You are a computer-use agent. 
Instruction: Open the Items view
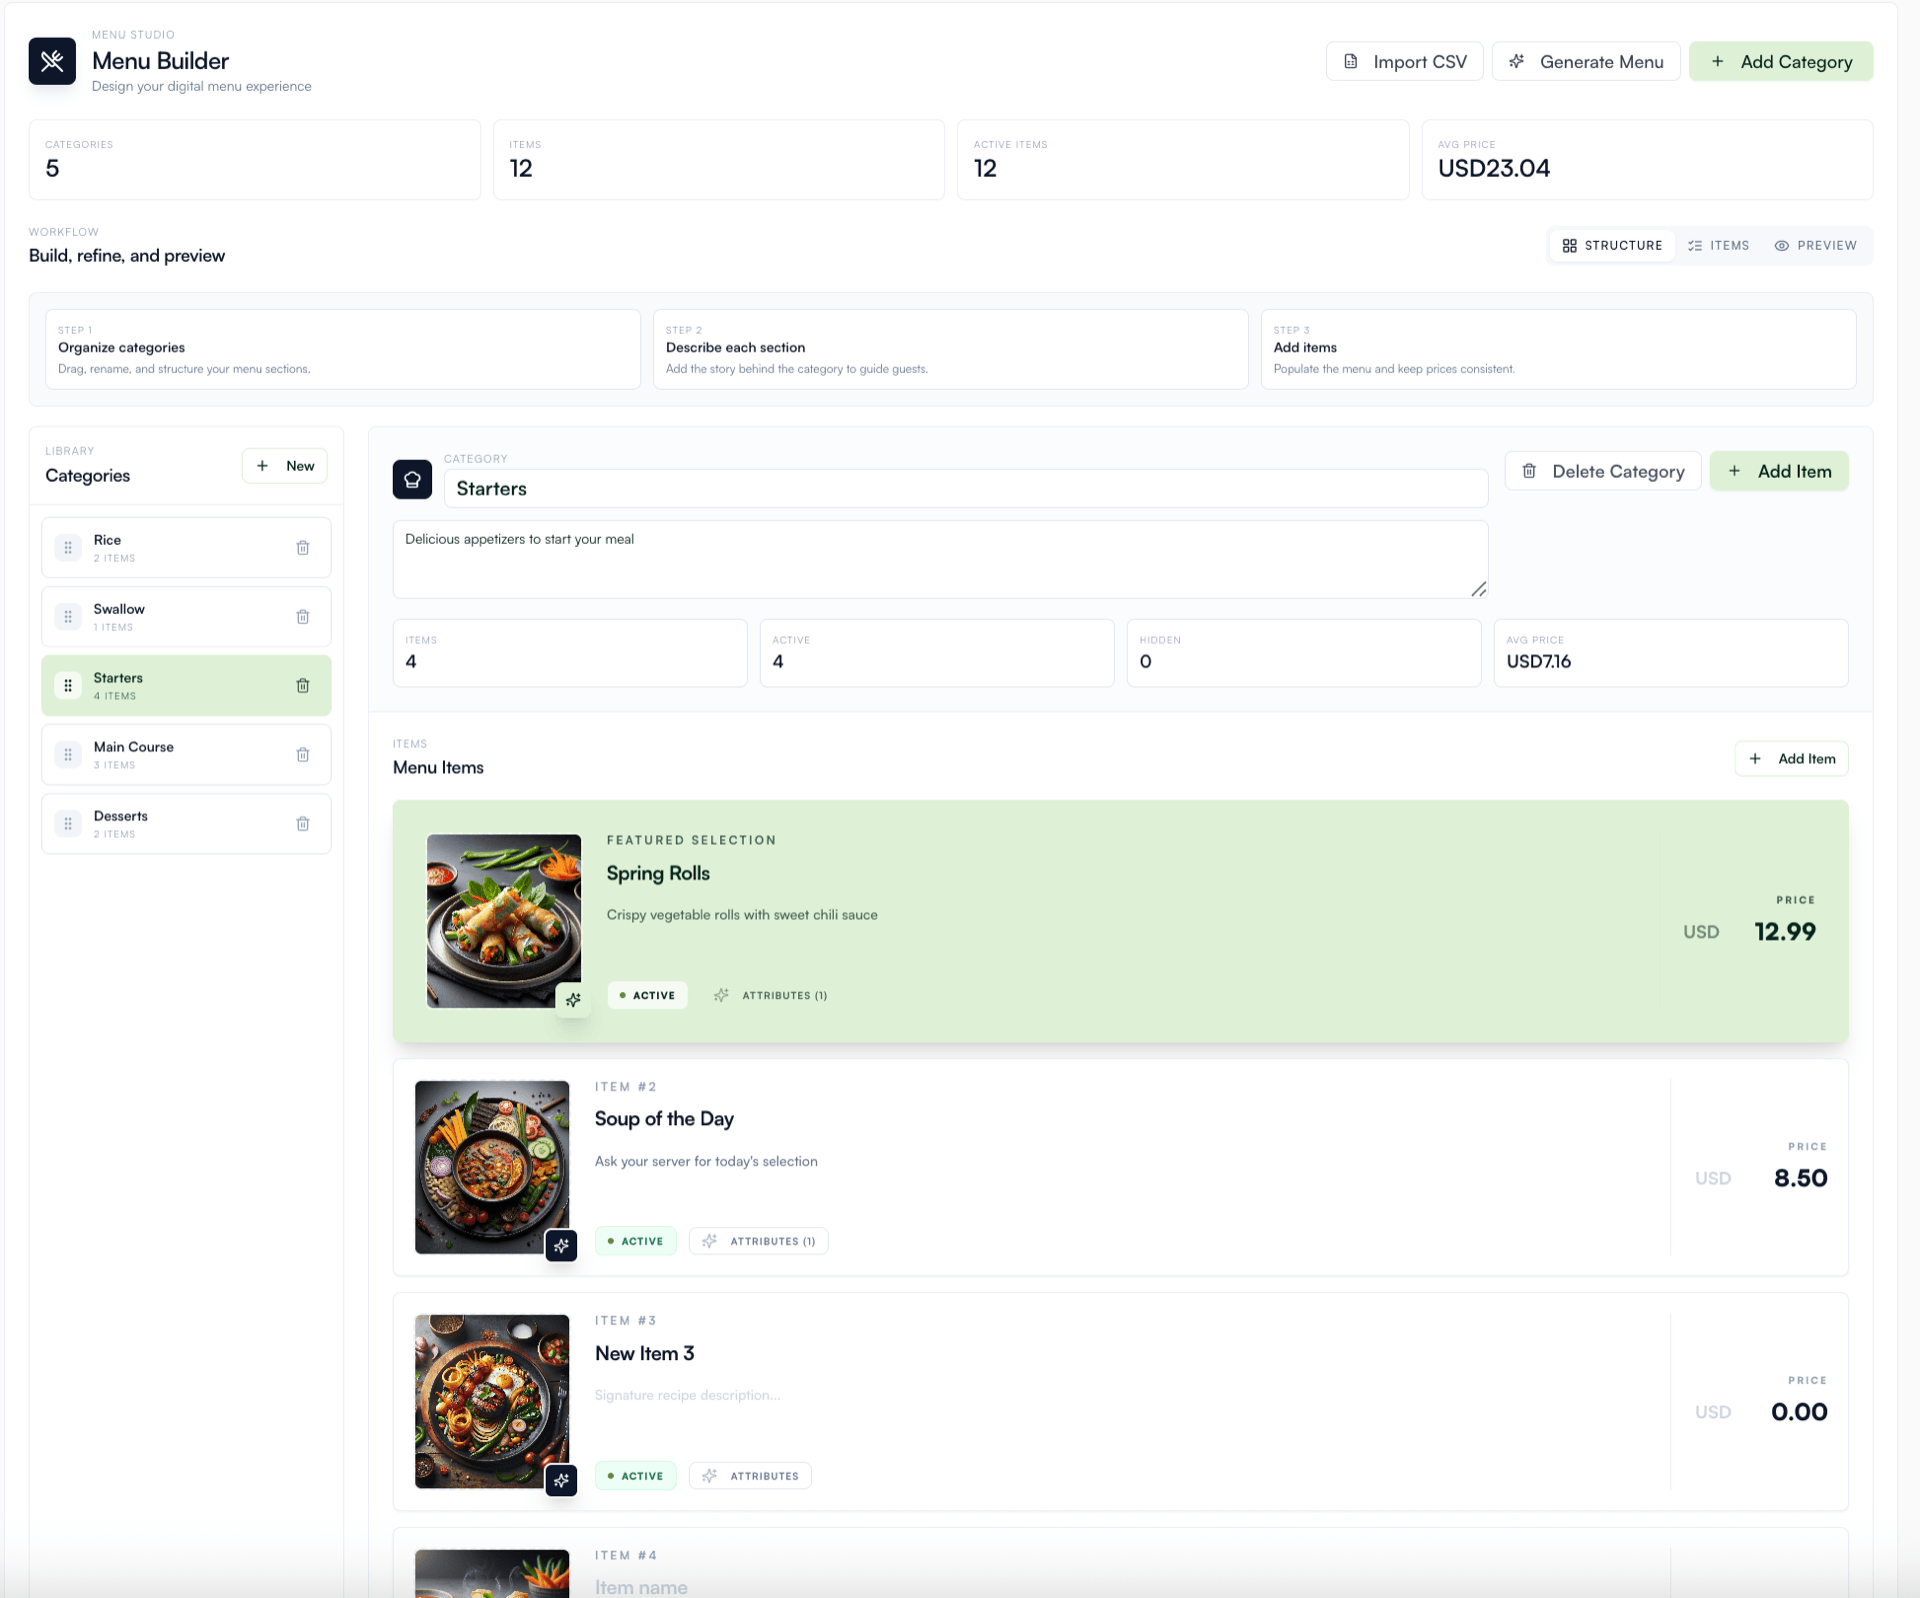(1719, 245)
